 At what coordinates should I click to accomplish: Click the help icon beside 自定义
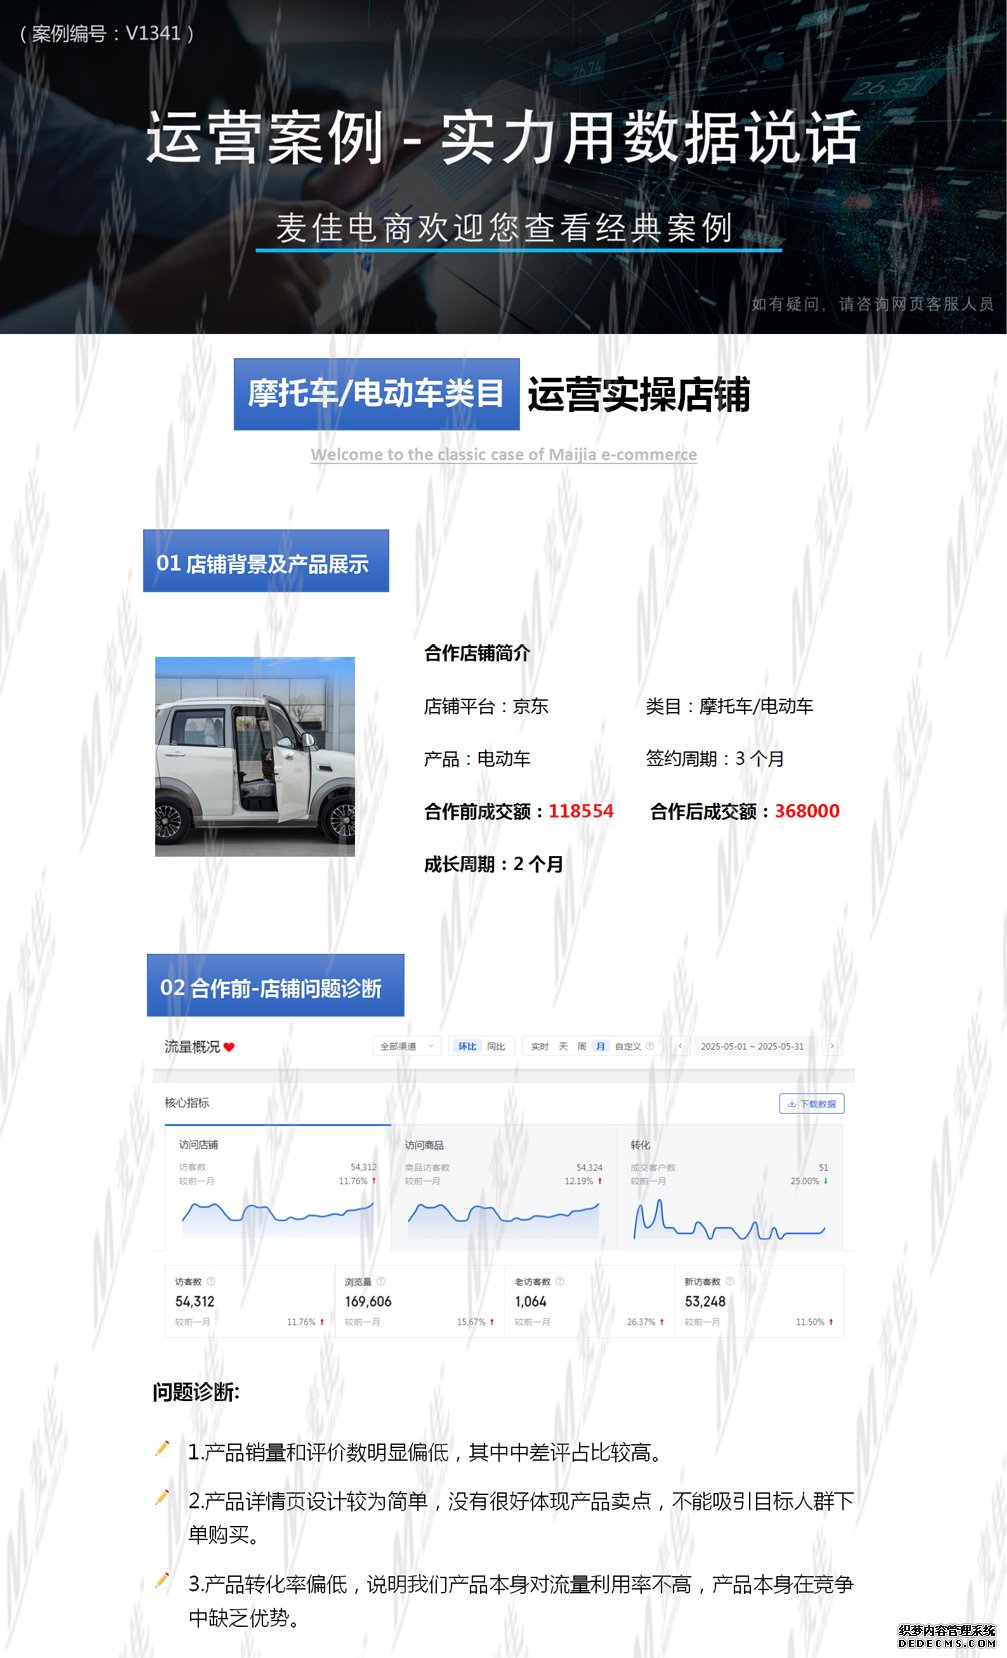[650, 1046]
